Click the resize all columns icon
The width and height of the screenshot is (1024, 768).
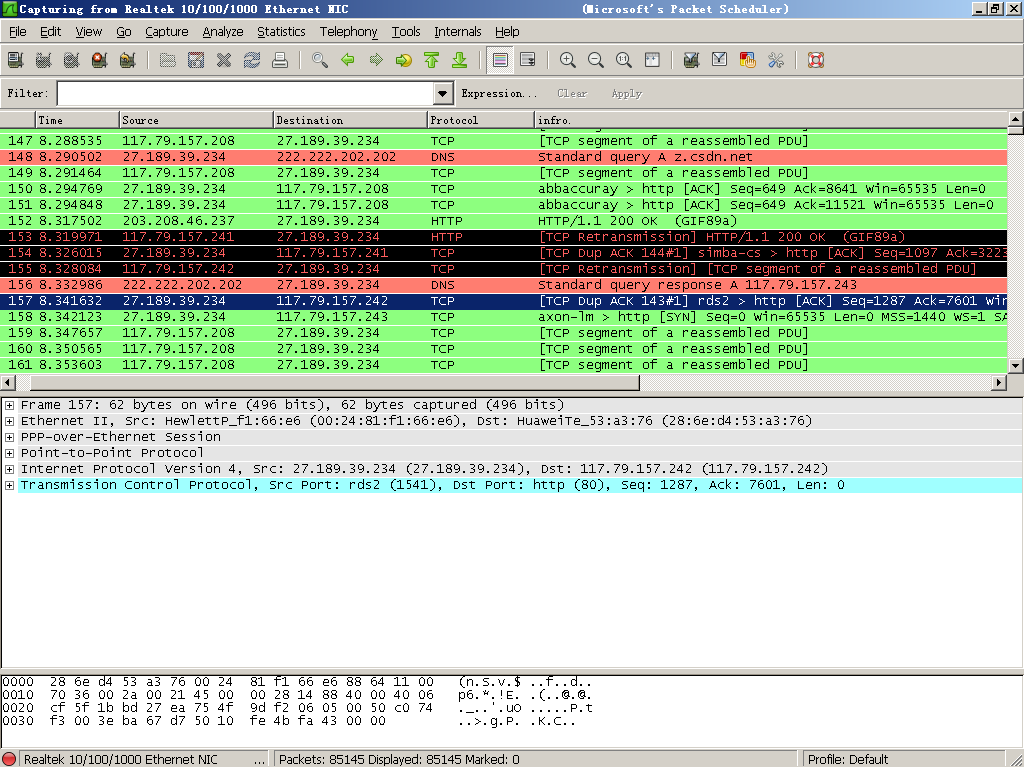tap(652, 60)
